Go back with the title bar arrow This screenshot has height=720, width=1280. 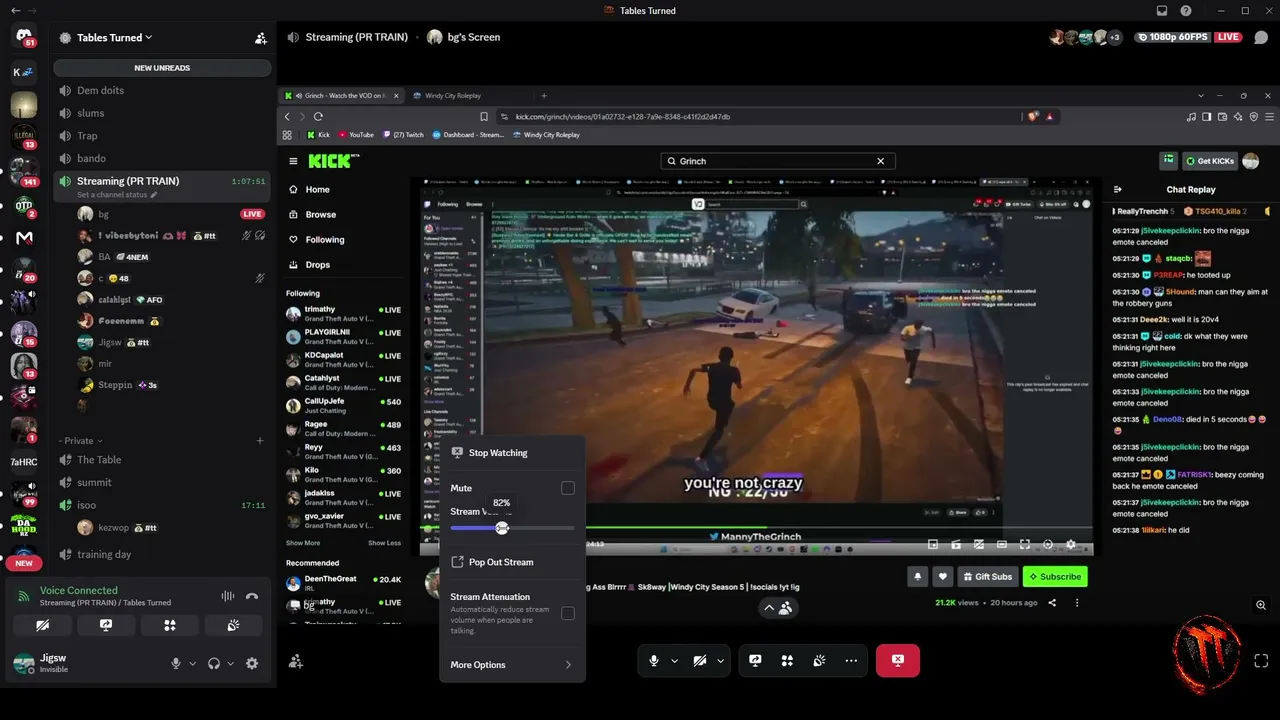point(15,11)
